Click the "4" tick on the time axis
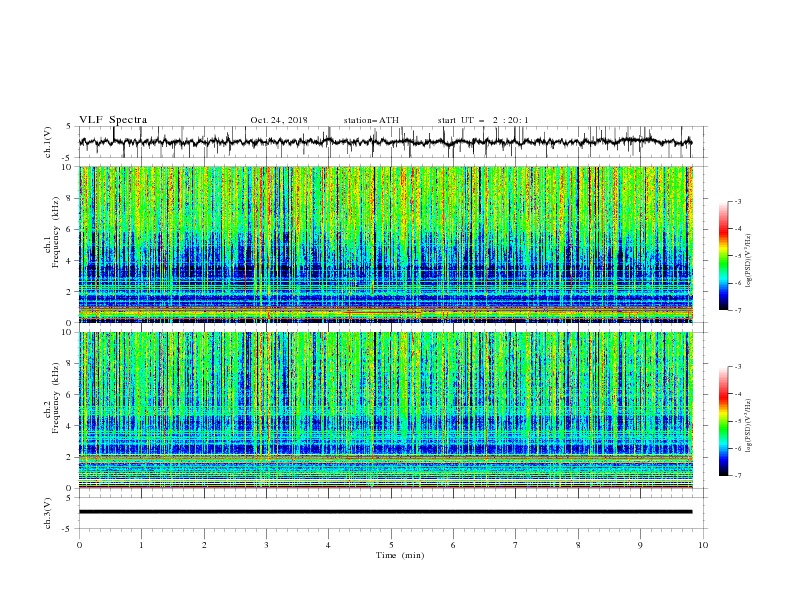792x612 pixels. pyautogui.click(x=328, y=545)
